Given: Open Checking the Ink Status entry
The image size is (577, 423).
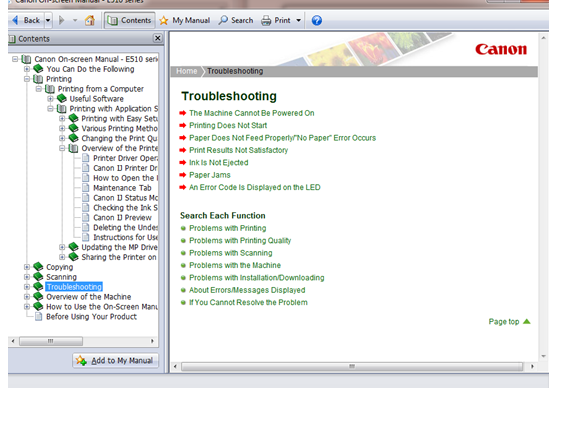Looking at the screenshot, I should 125,208.
